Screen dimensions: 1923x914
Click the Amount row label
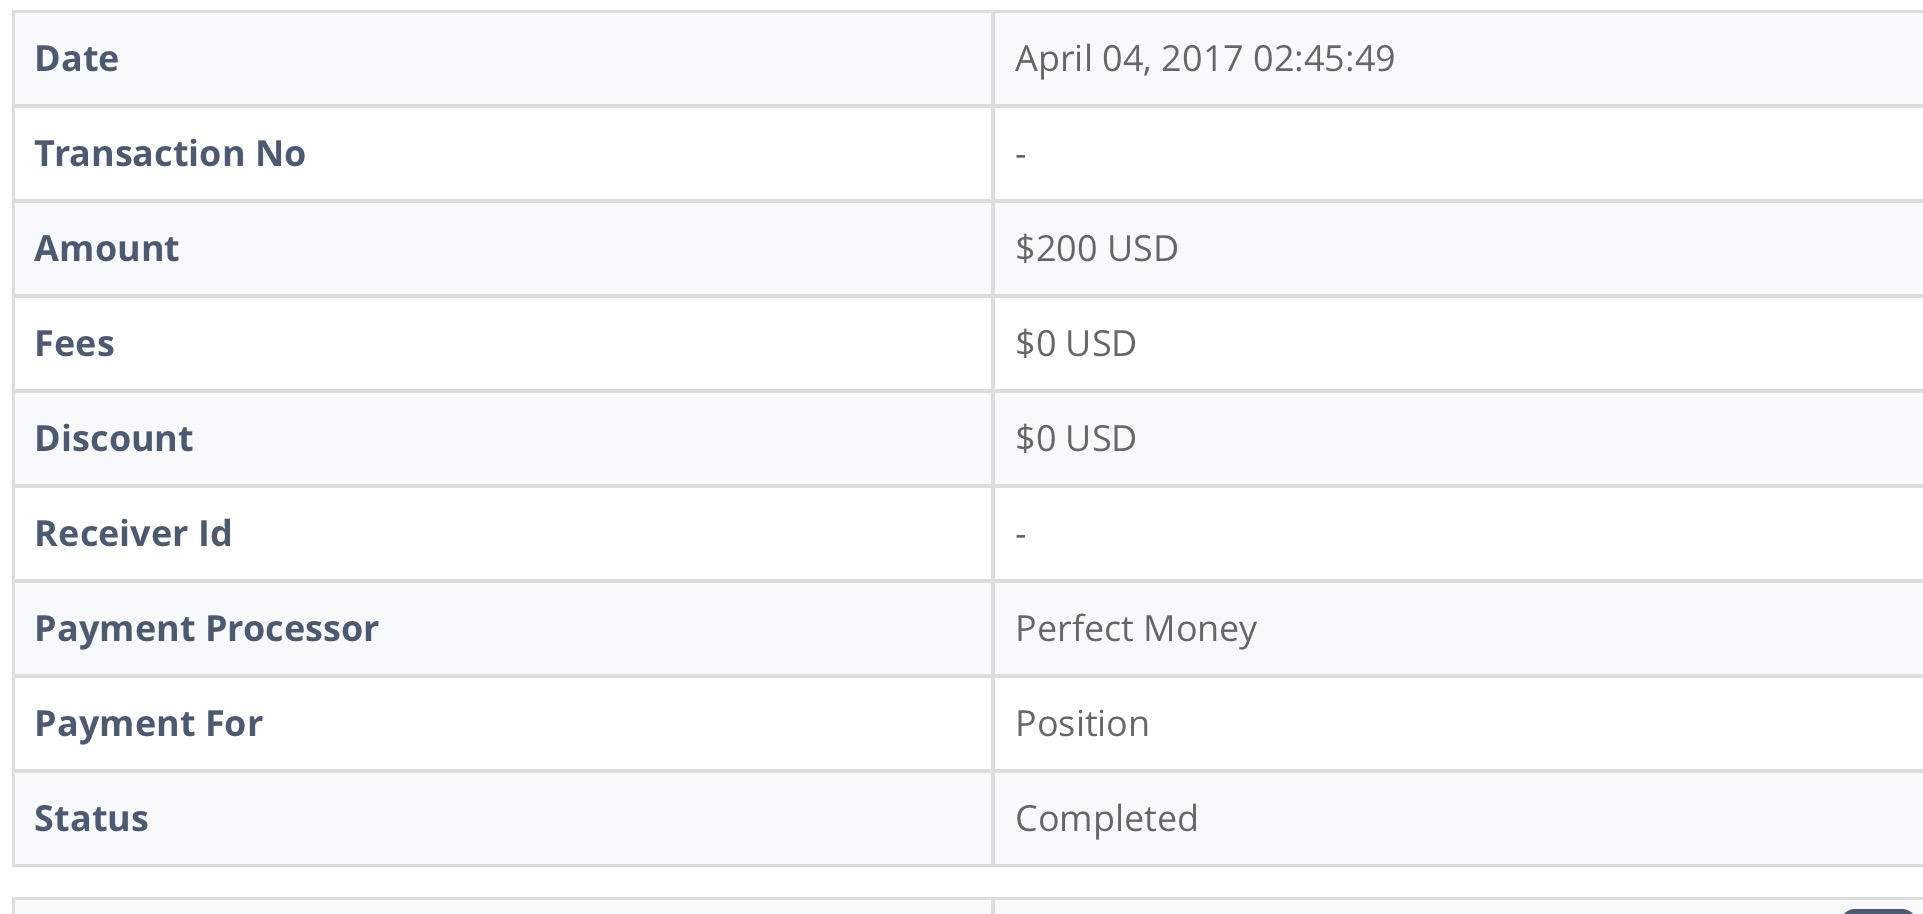(x=107, y=249)
